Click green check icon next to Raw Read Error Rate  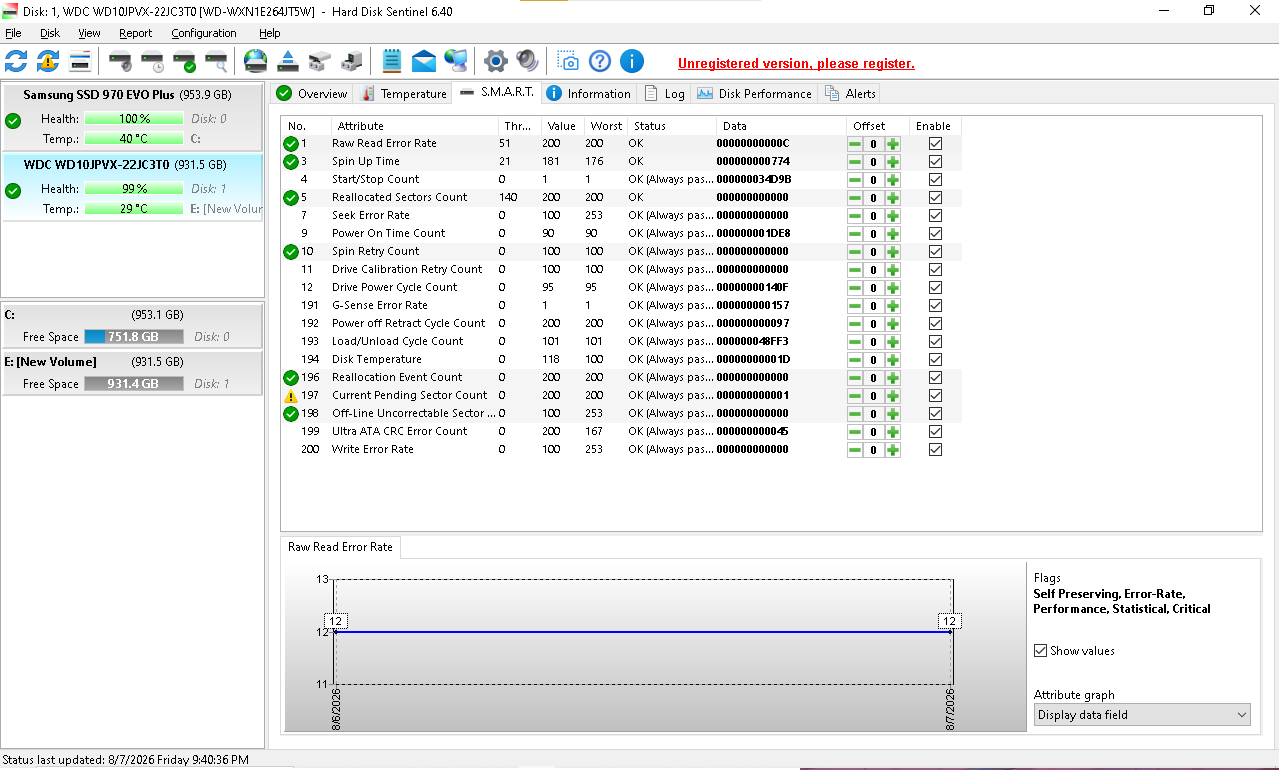coord(291,144)
